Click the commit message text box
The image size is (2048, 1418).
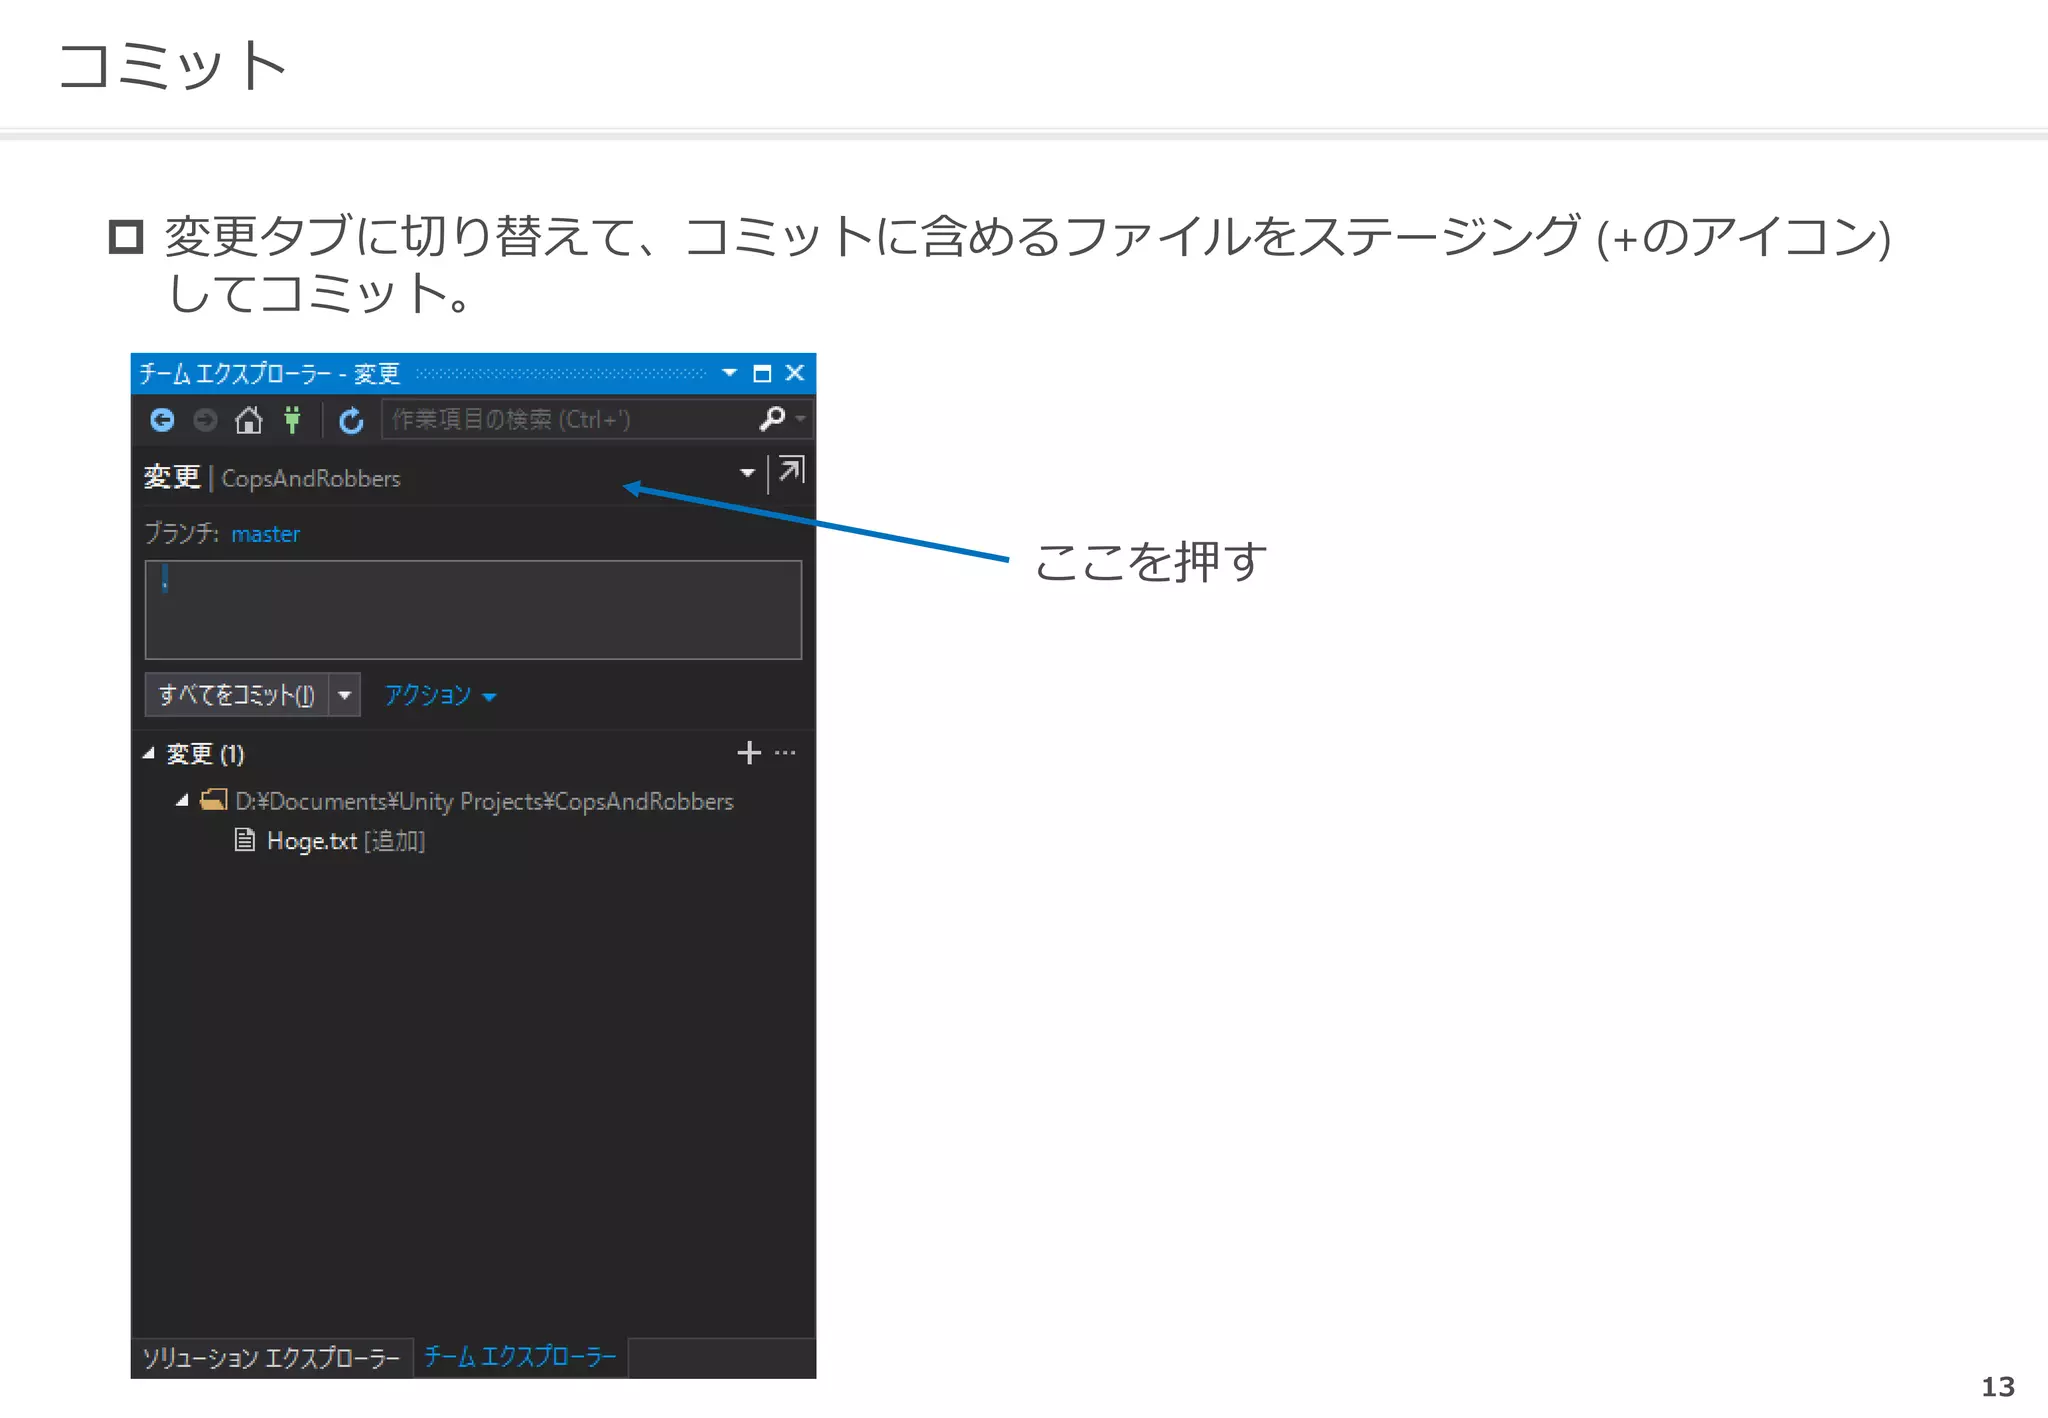coord(473,609)
